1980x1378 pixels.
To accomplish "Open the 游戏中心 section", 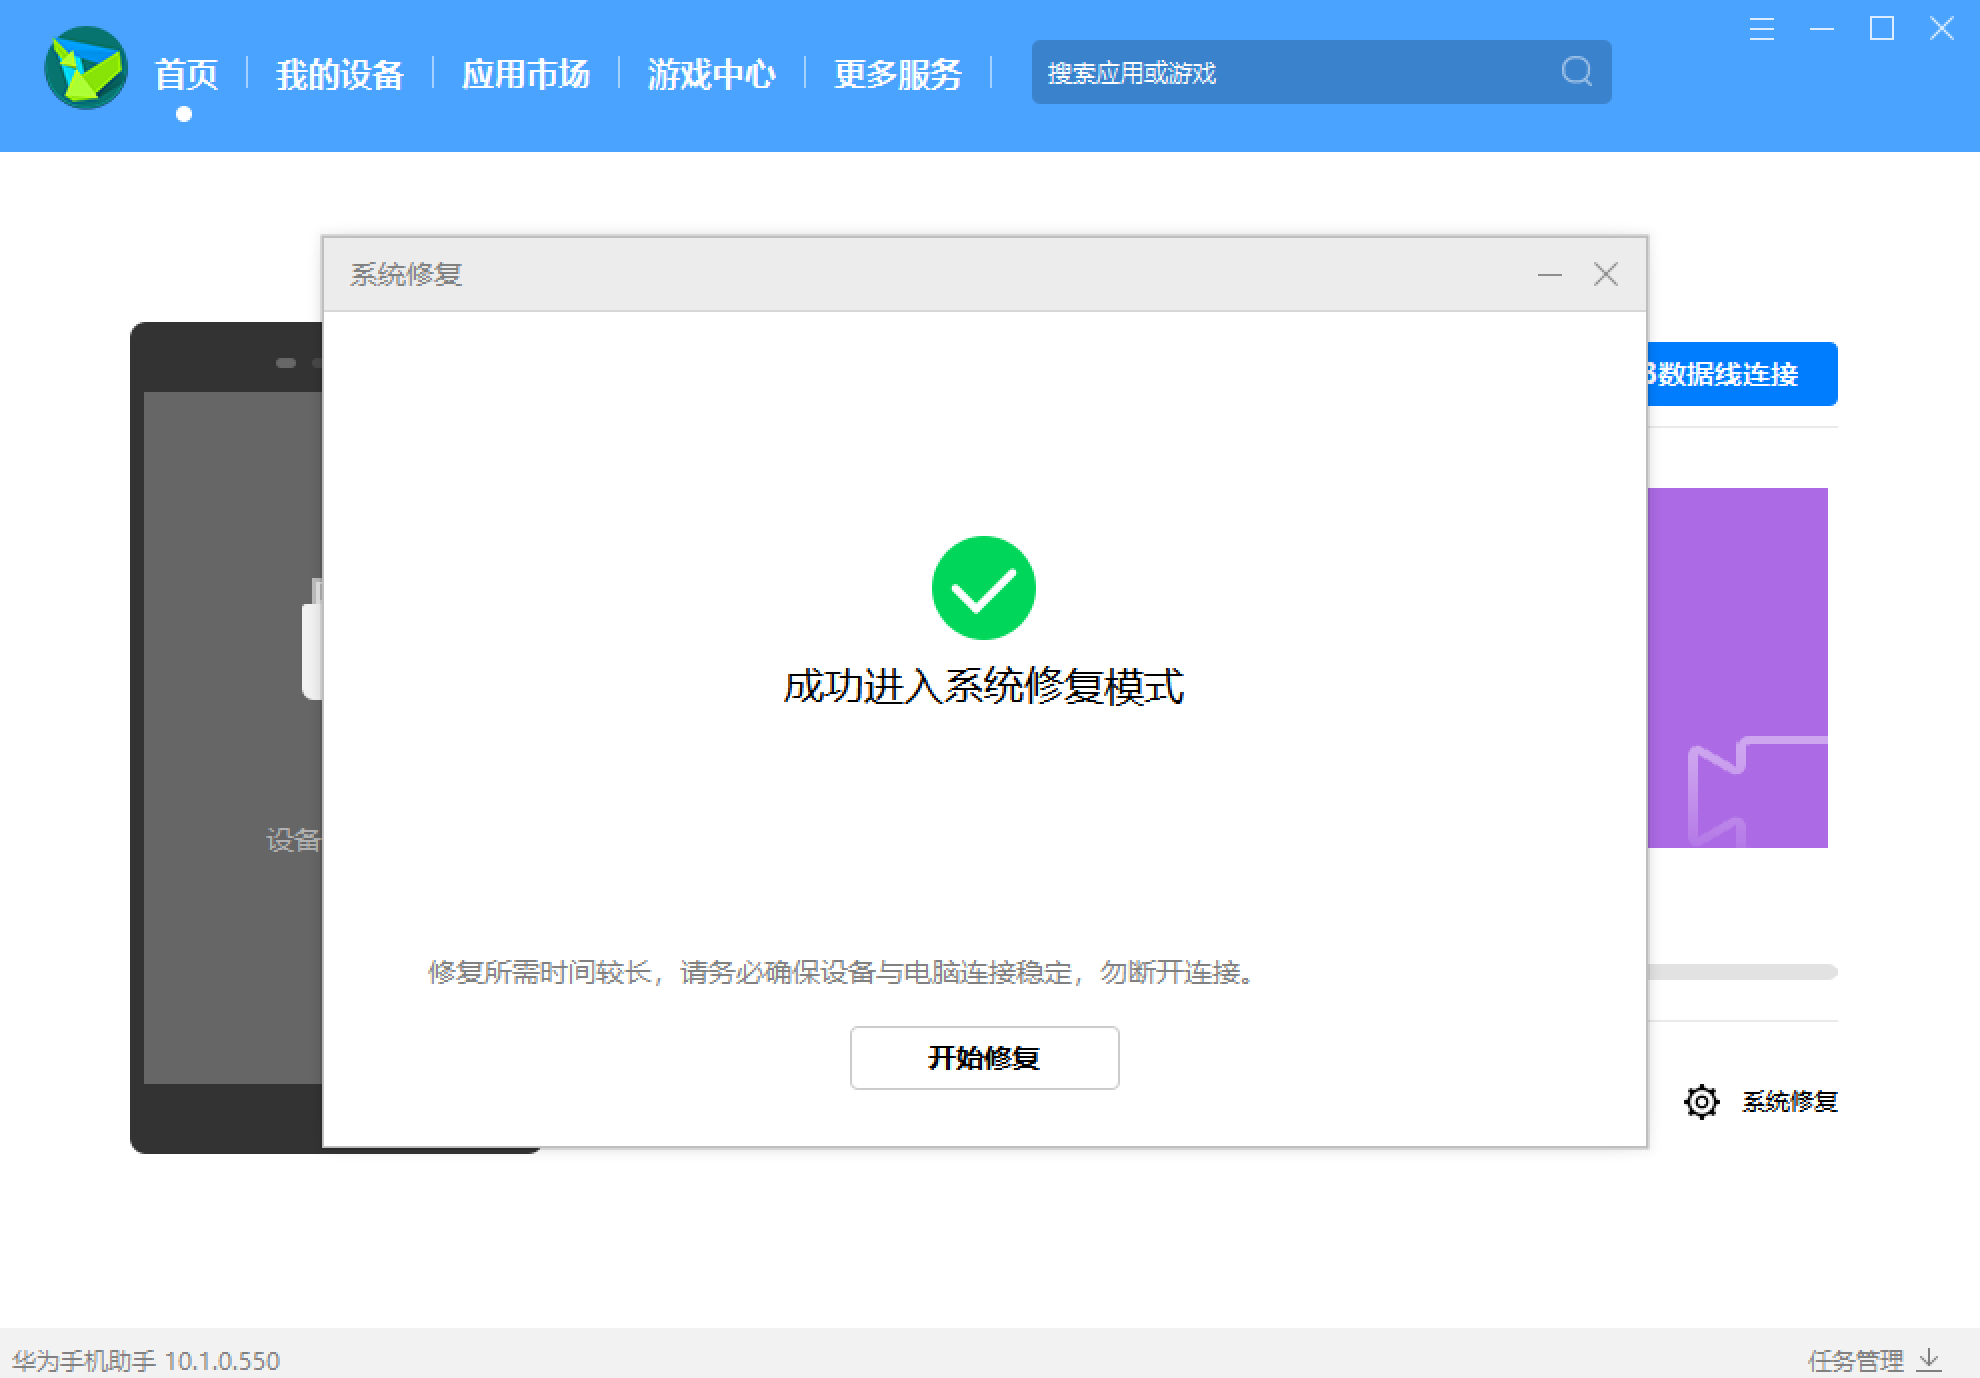I will [x=713, y=73].
